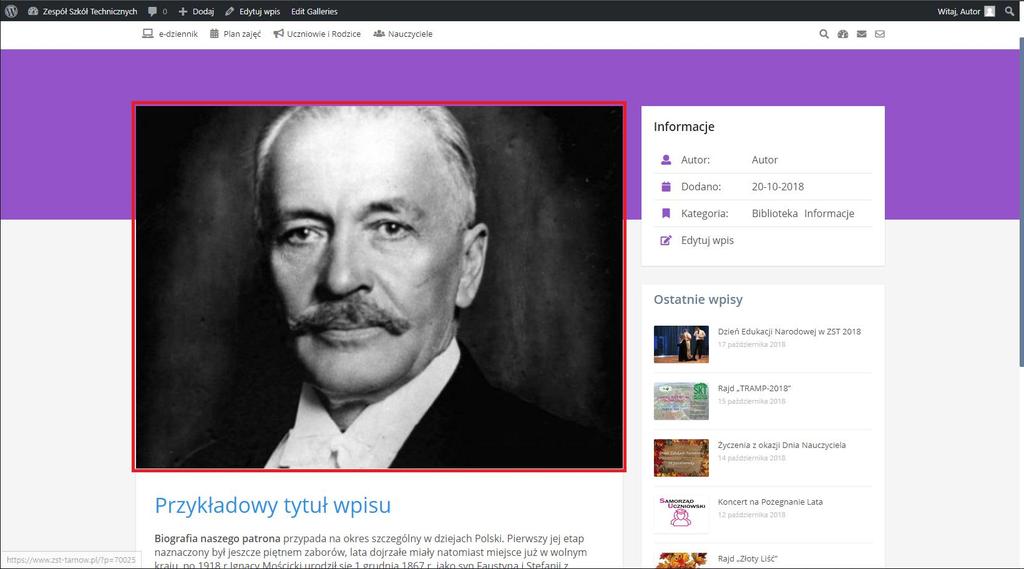The height and width of the screenshot is (569, 1024).
Task: Click the filled envelope mail icon
Action: [x=861, y=34]
